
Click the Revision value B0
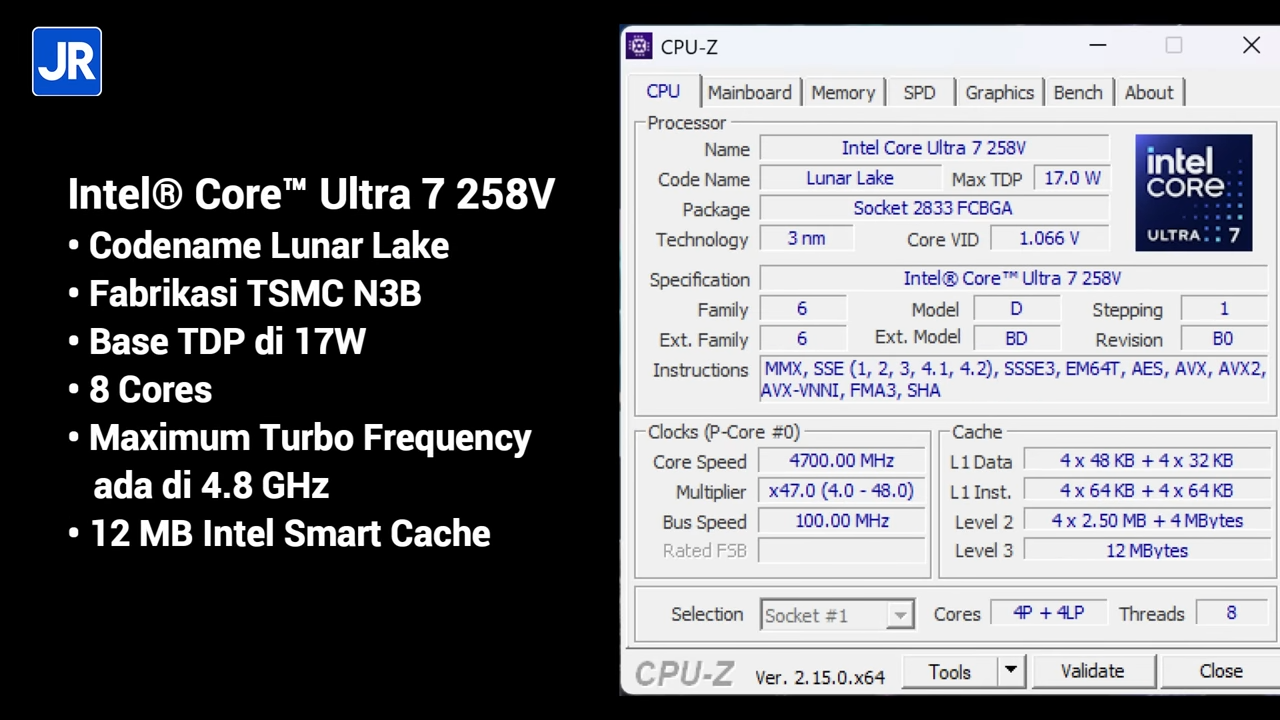pos(1224,339)
